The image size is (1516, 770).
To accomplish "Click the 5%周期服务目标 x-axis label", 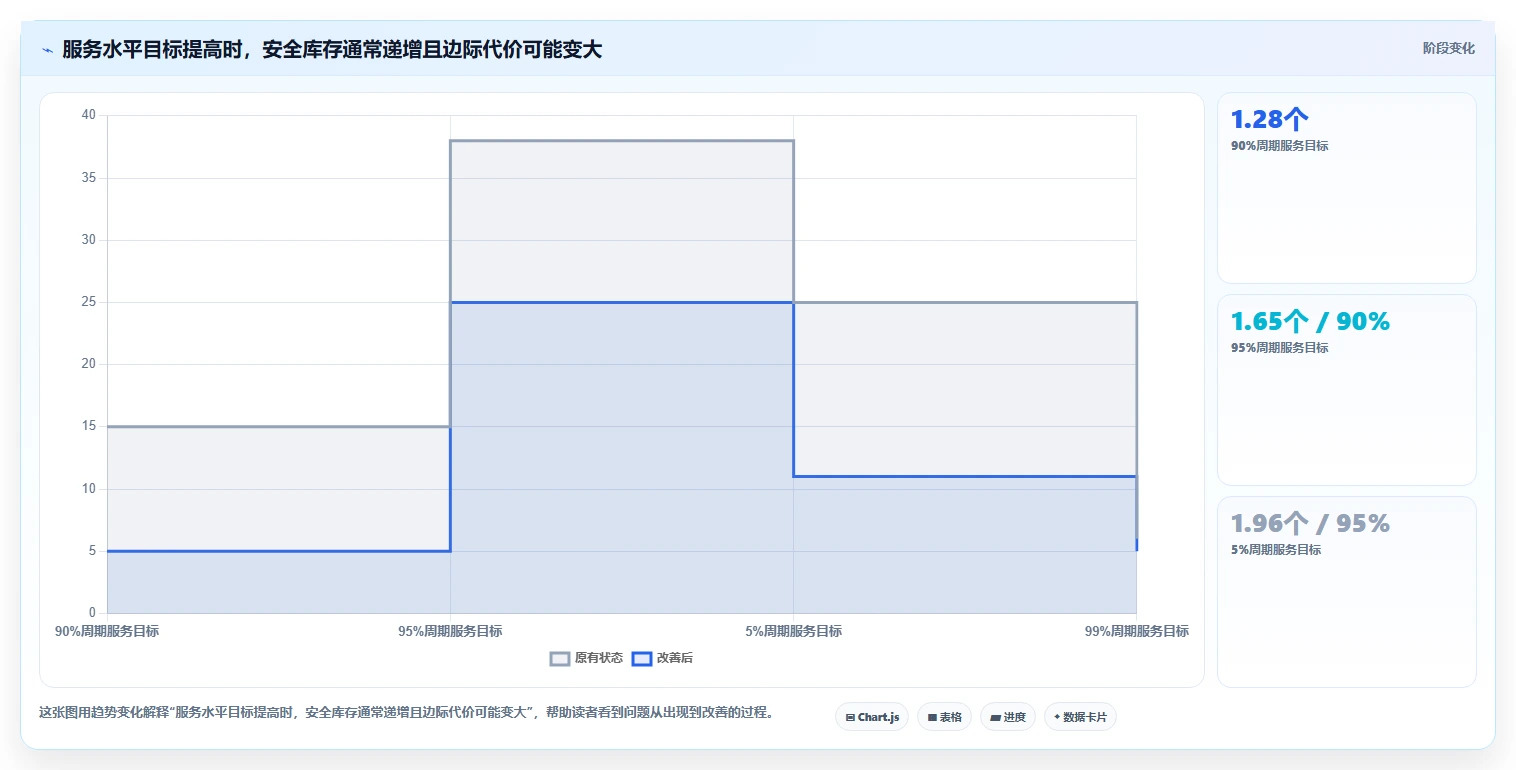I will tap(793, 631).
